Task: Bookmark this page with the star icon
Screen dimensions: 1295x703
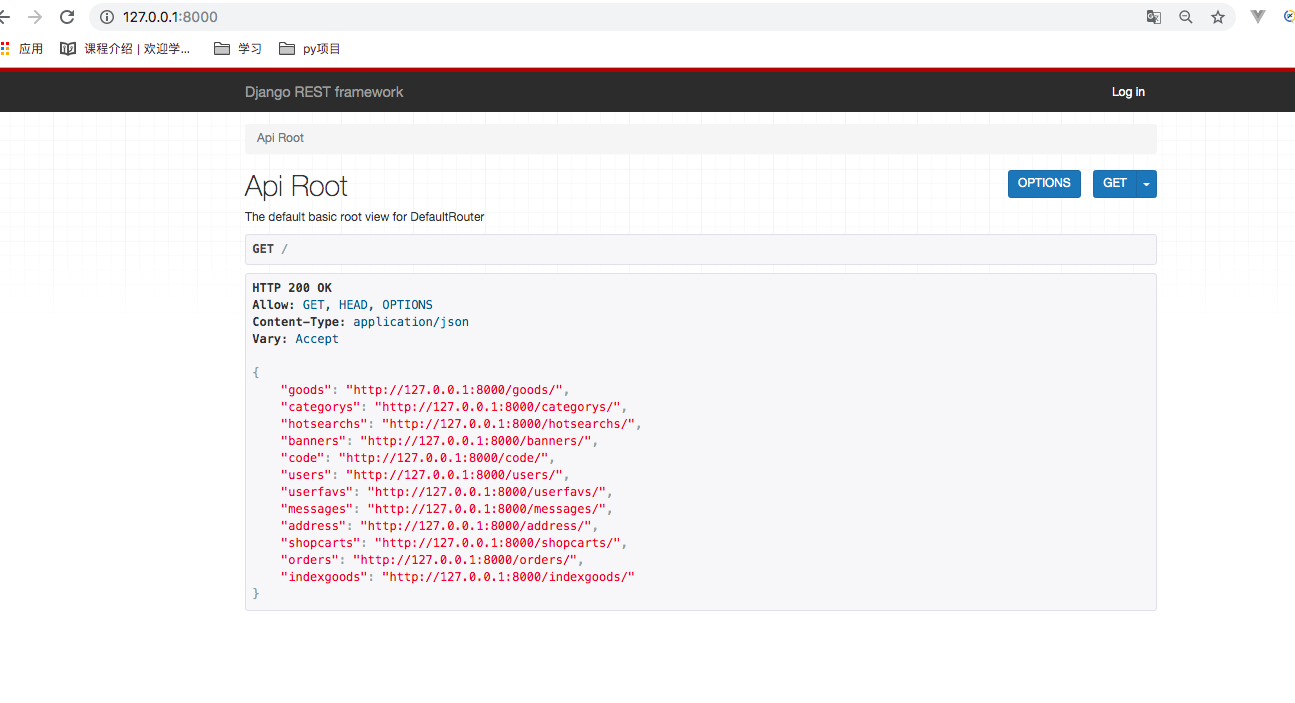Action: 1218,17
